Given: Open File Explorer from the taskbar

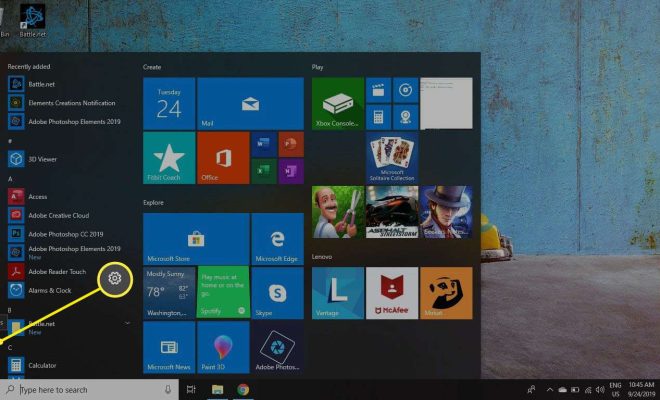Looking at the screenshot, I should 218,390.
